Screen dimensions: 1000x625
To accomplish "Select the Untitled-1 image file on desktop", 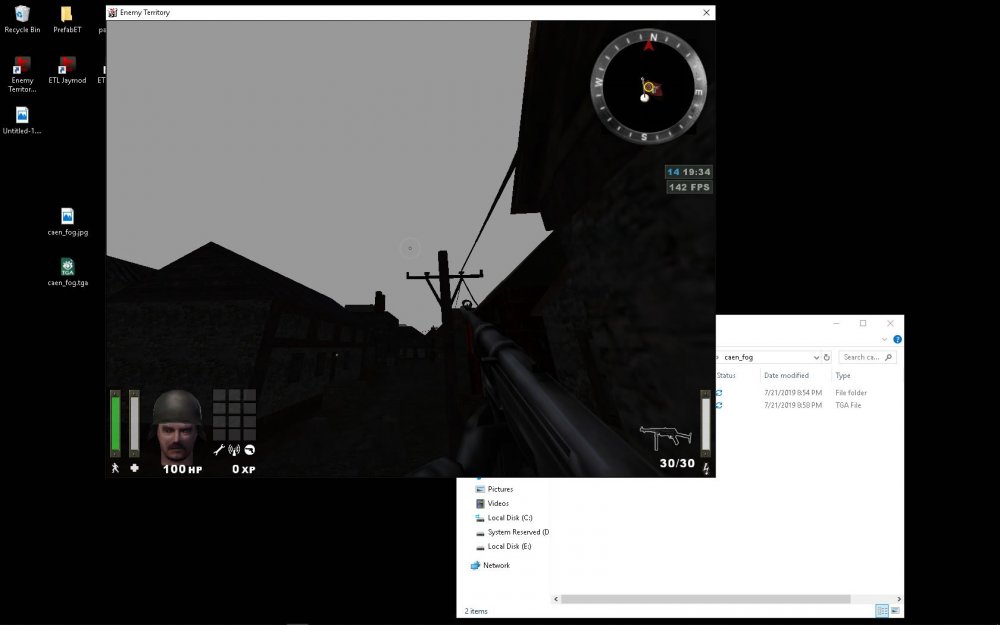I will (x=22, y=121).
